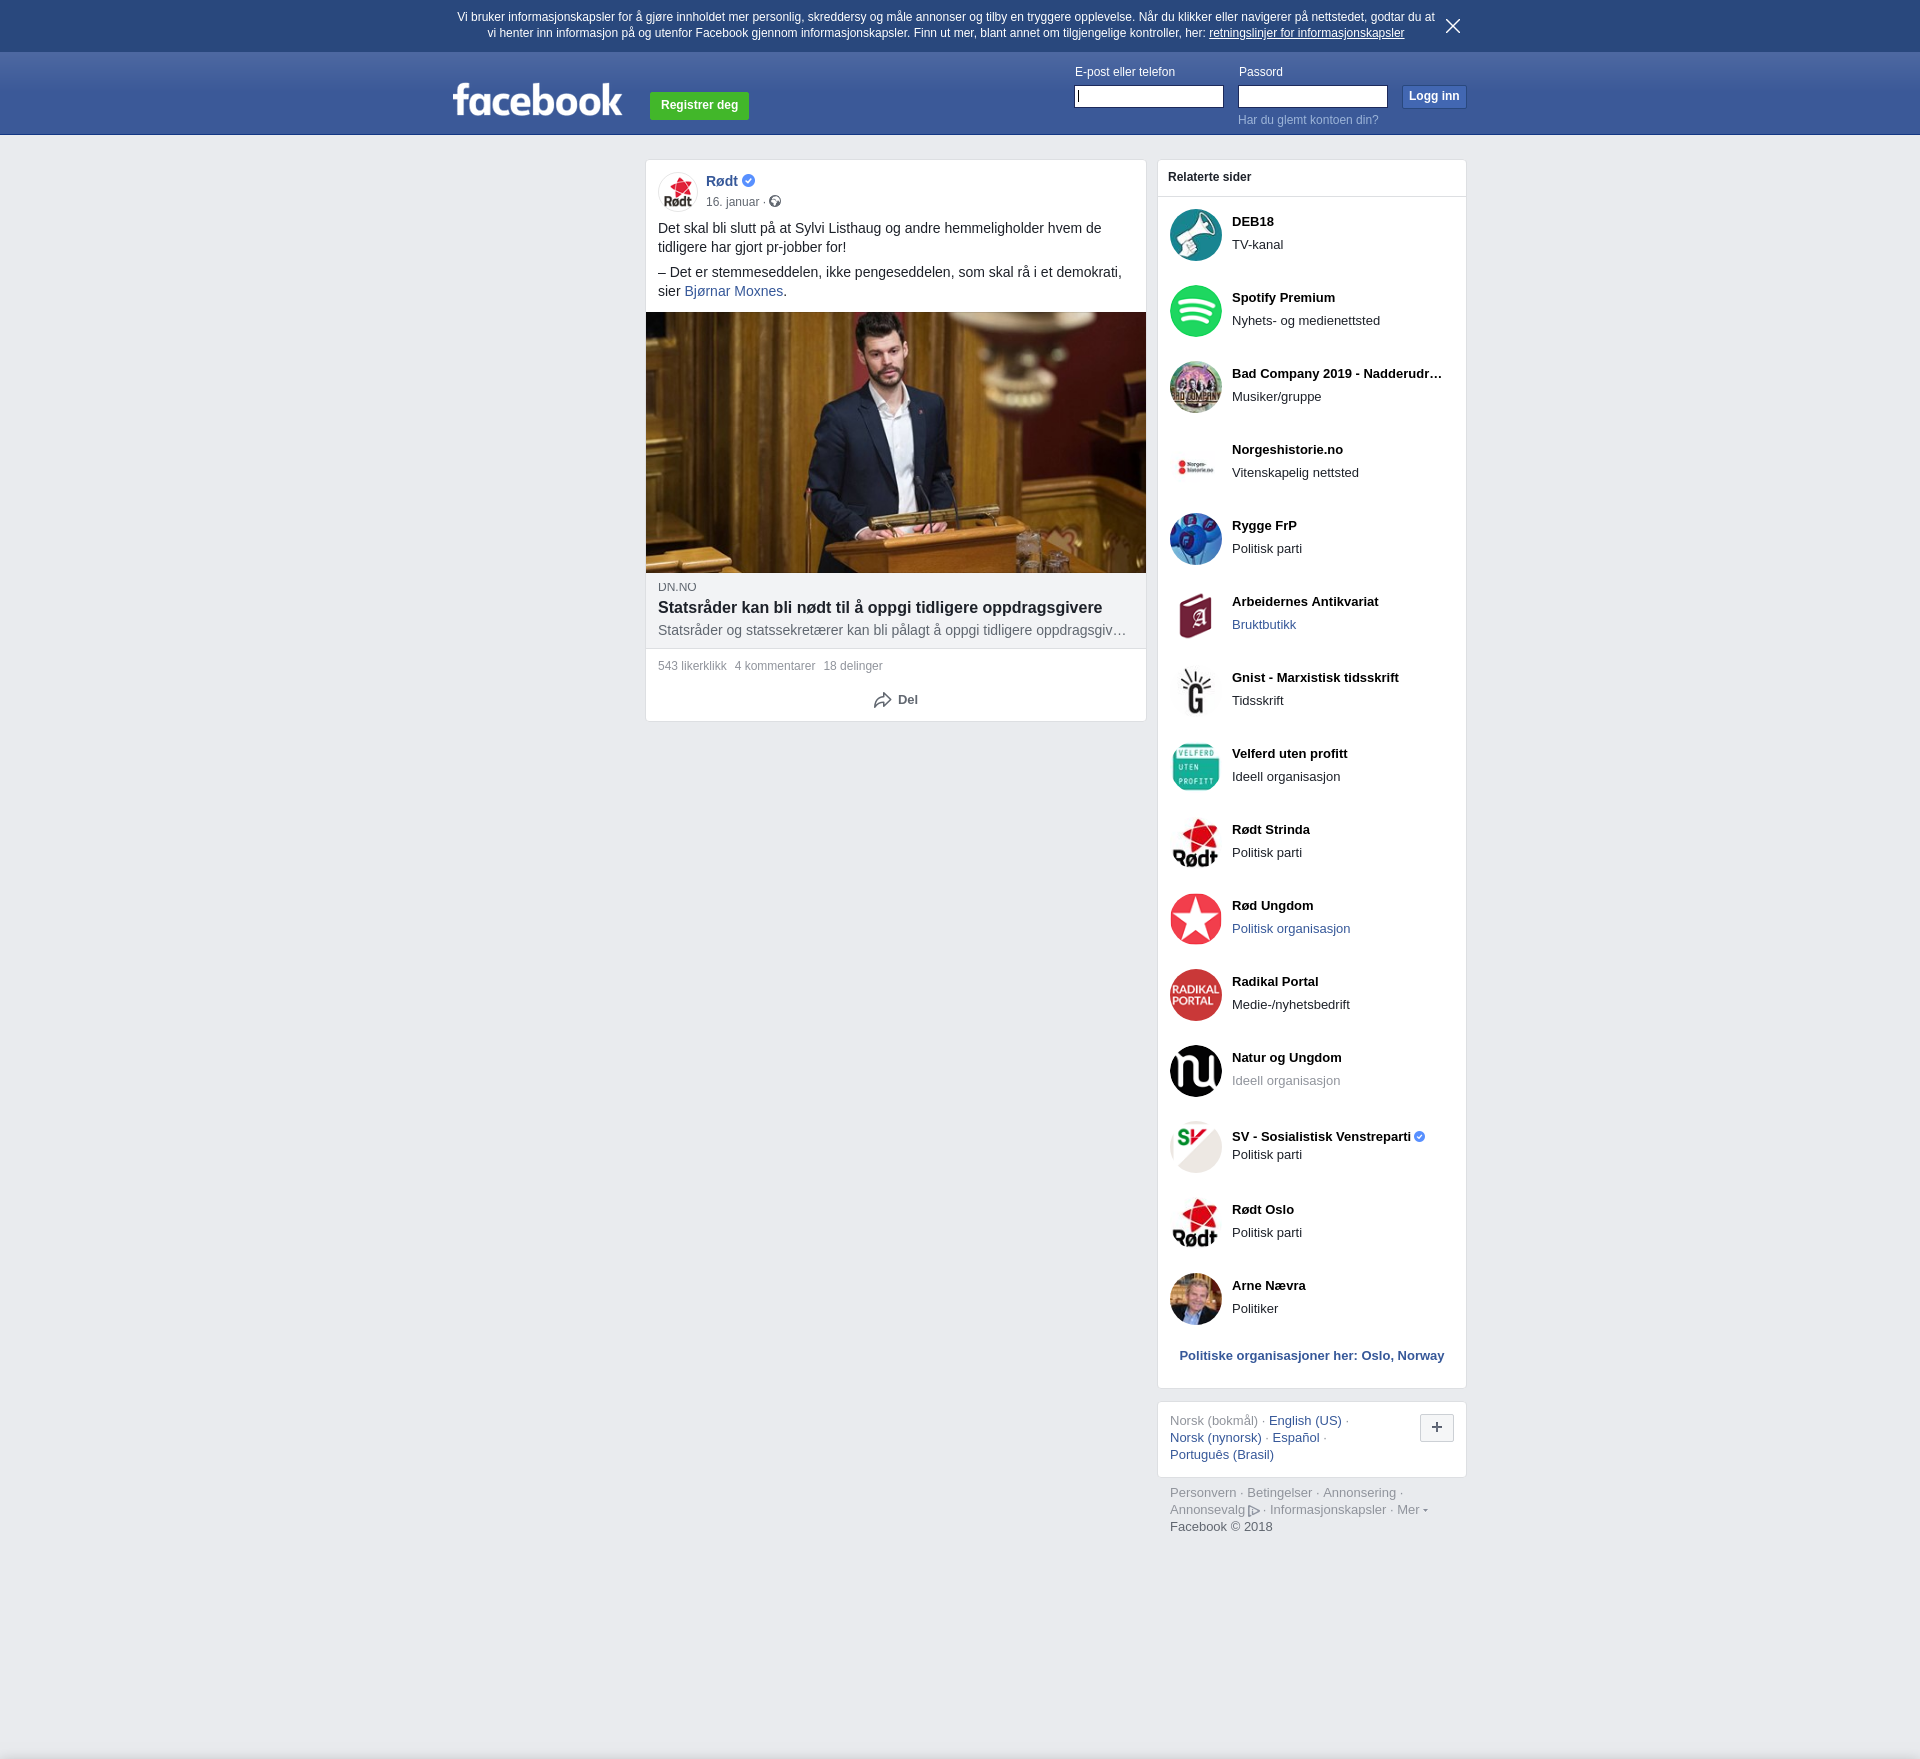Click the Rødt page avatar on post
The height and width of the screenshot is (1759, 1920).
[x=678, y=191]
